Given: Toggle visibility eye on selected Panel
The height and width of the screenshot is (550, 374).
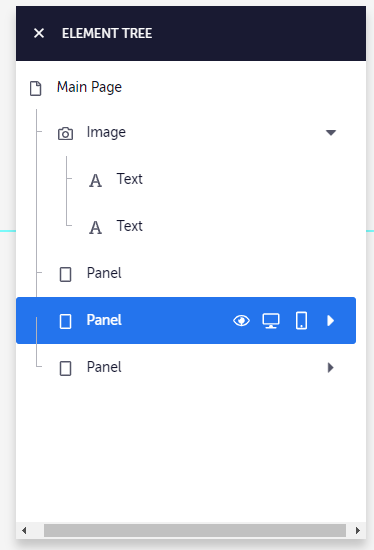Looking at the screenshot, I should pos(241,321).
